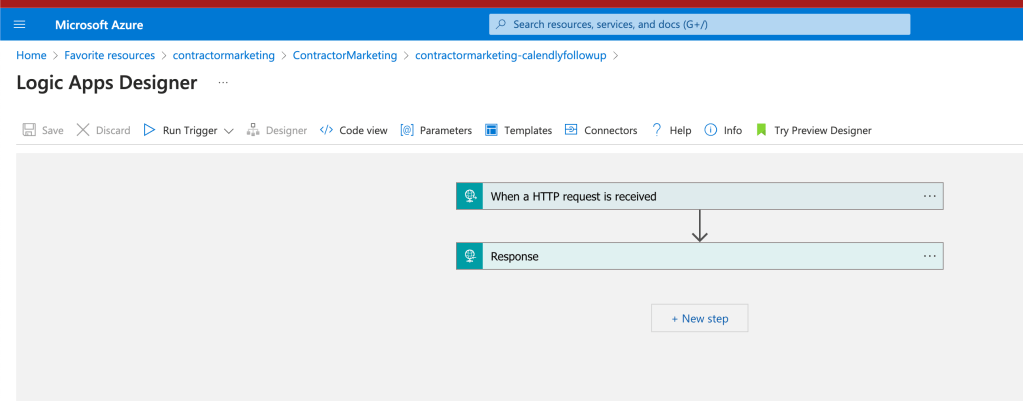The height and width of the screenshot is (401, 1023).
Task: Click the Help question mark icon
Action: coord(657,130)
